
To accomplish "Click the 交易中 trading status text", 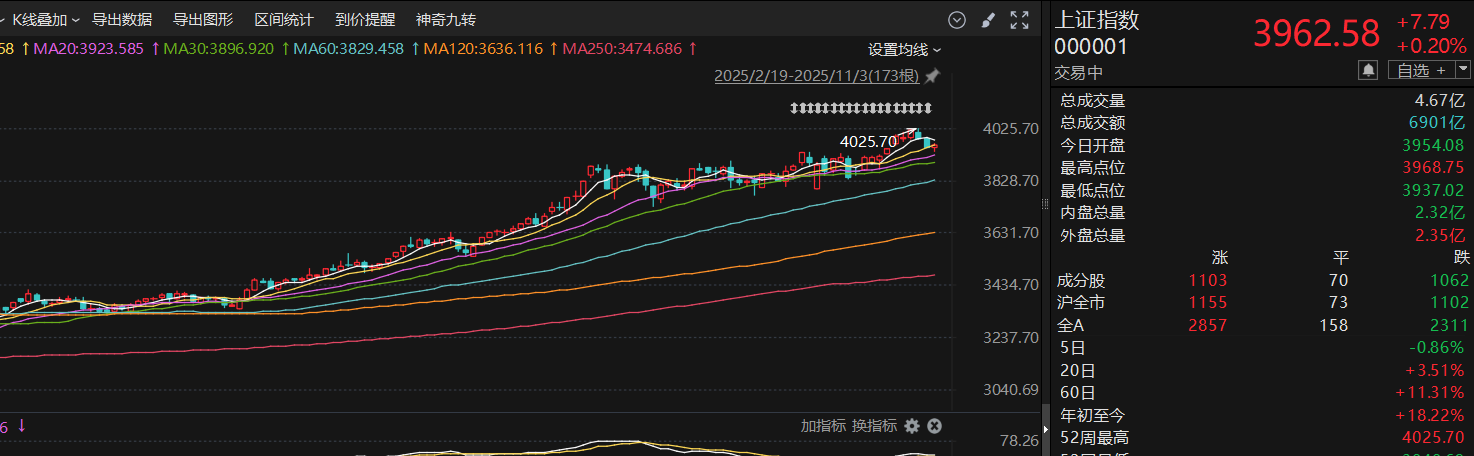I will click(x=1078, y=72).
